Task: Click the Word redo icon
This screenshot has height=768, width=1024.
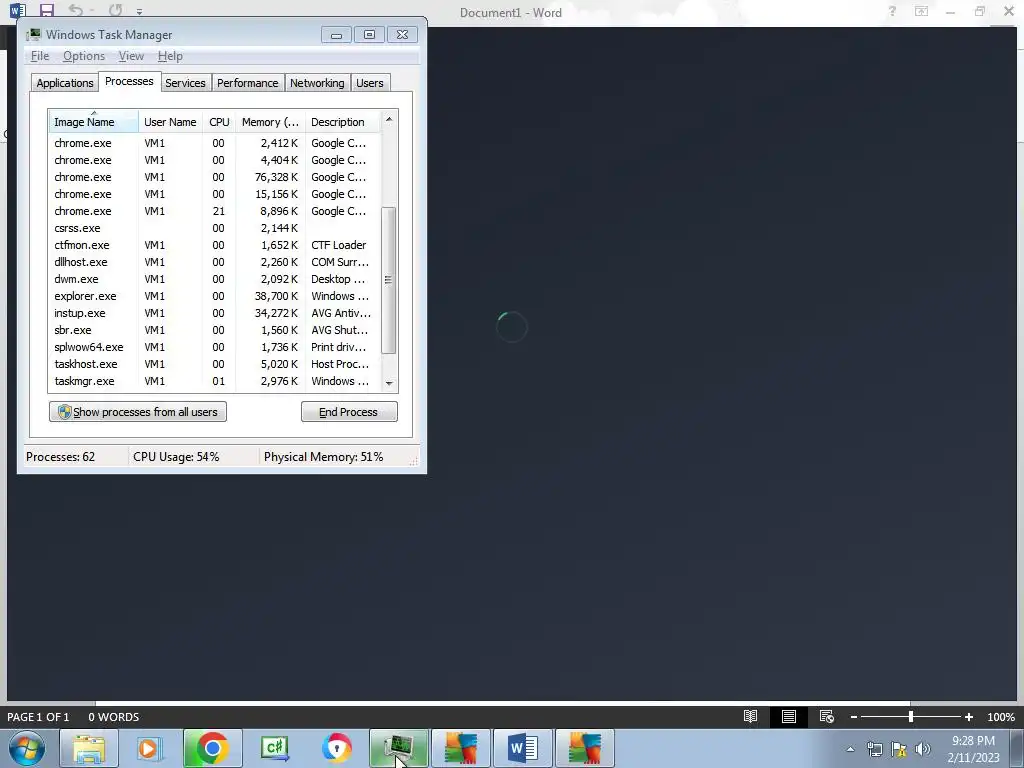Action: (x=116, y=10)
